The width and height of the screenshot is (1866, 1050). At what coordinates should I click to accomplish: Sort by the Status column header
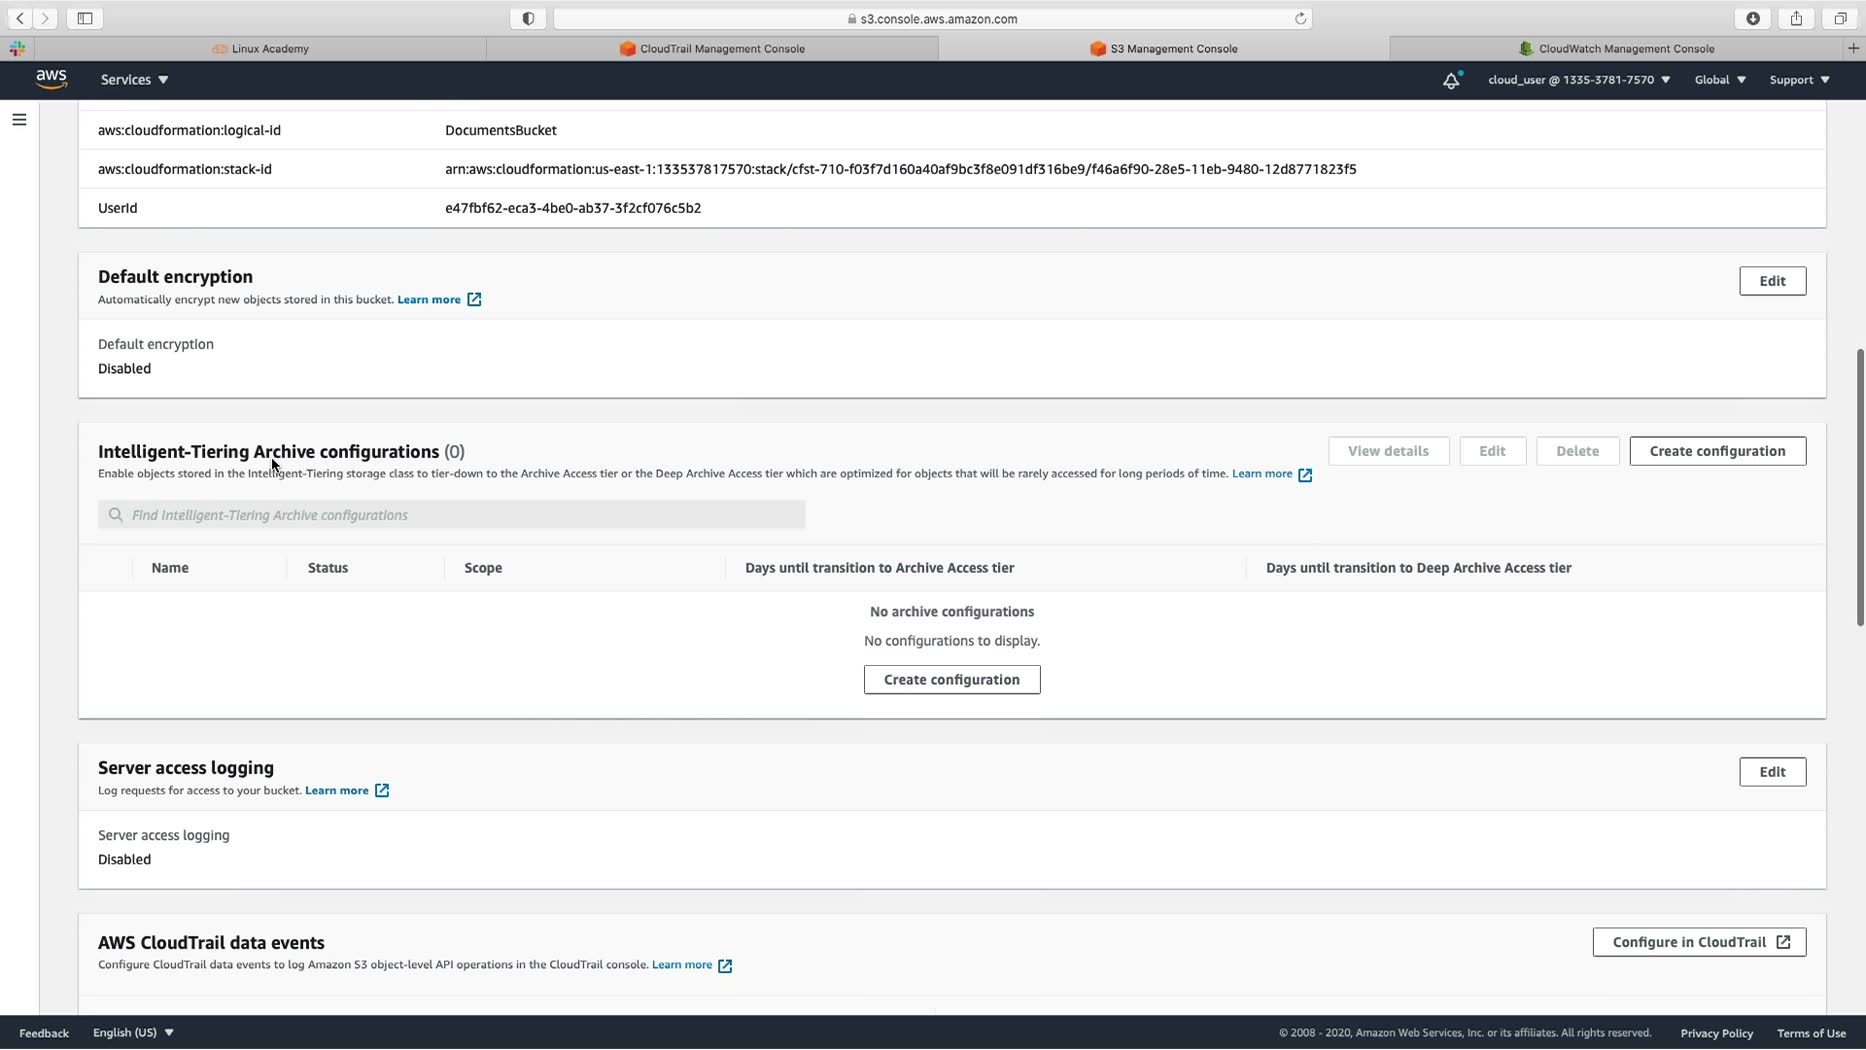click(x=328, y=568)
